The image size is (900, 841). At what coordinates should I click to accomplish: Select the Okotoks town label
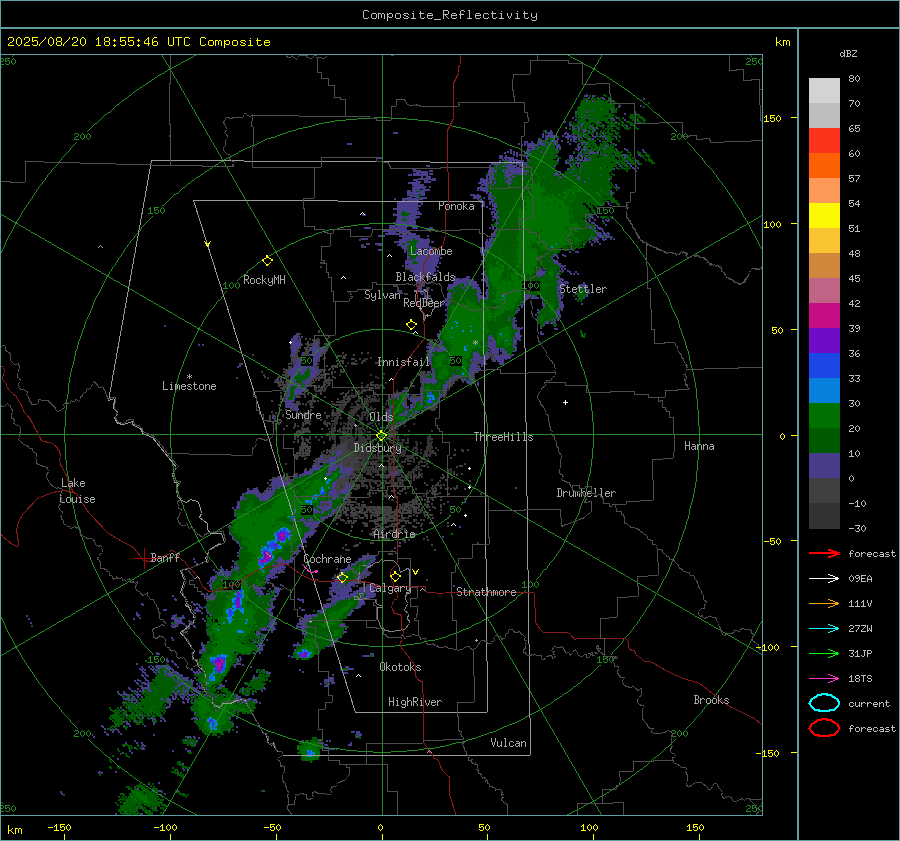[400, 666]
